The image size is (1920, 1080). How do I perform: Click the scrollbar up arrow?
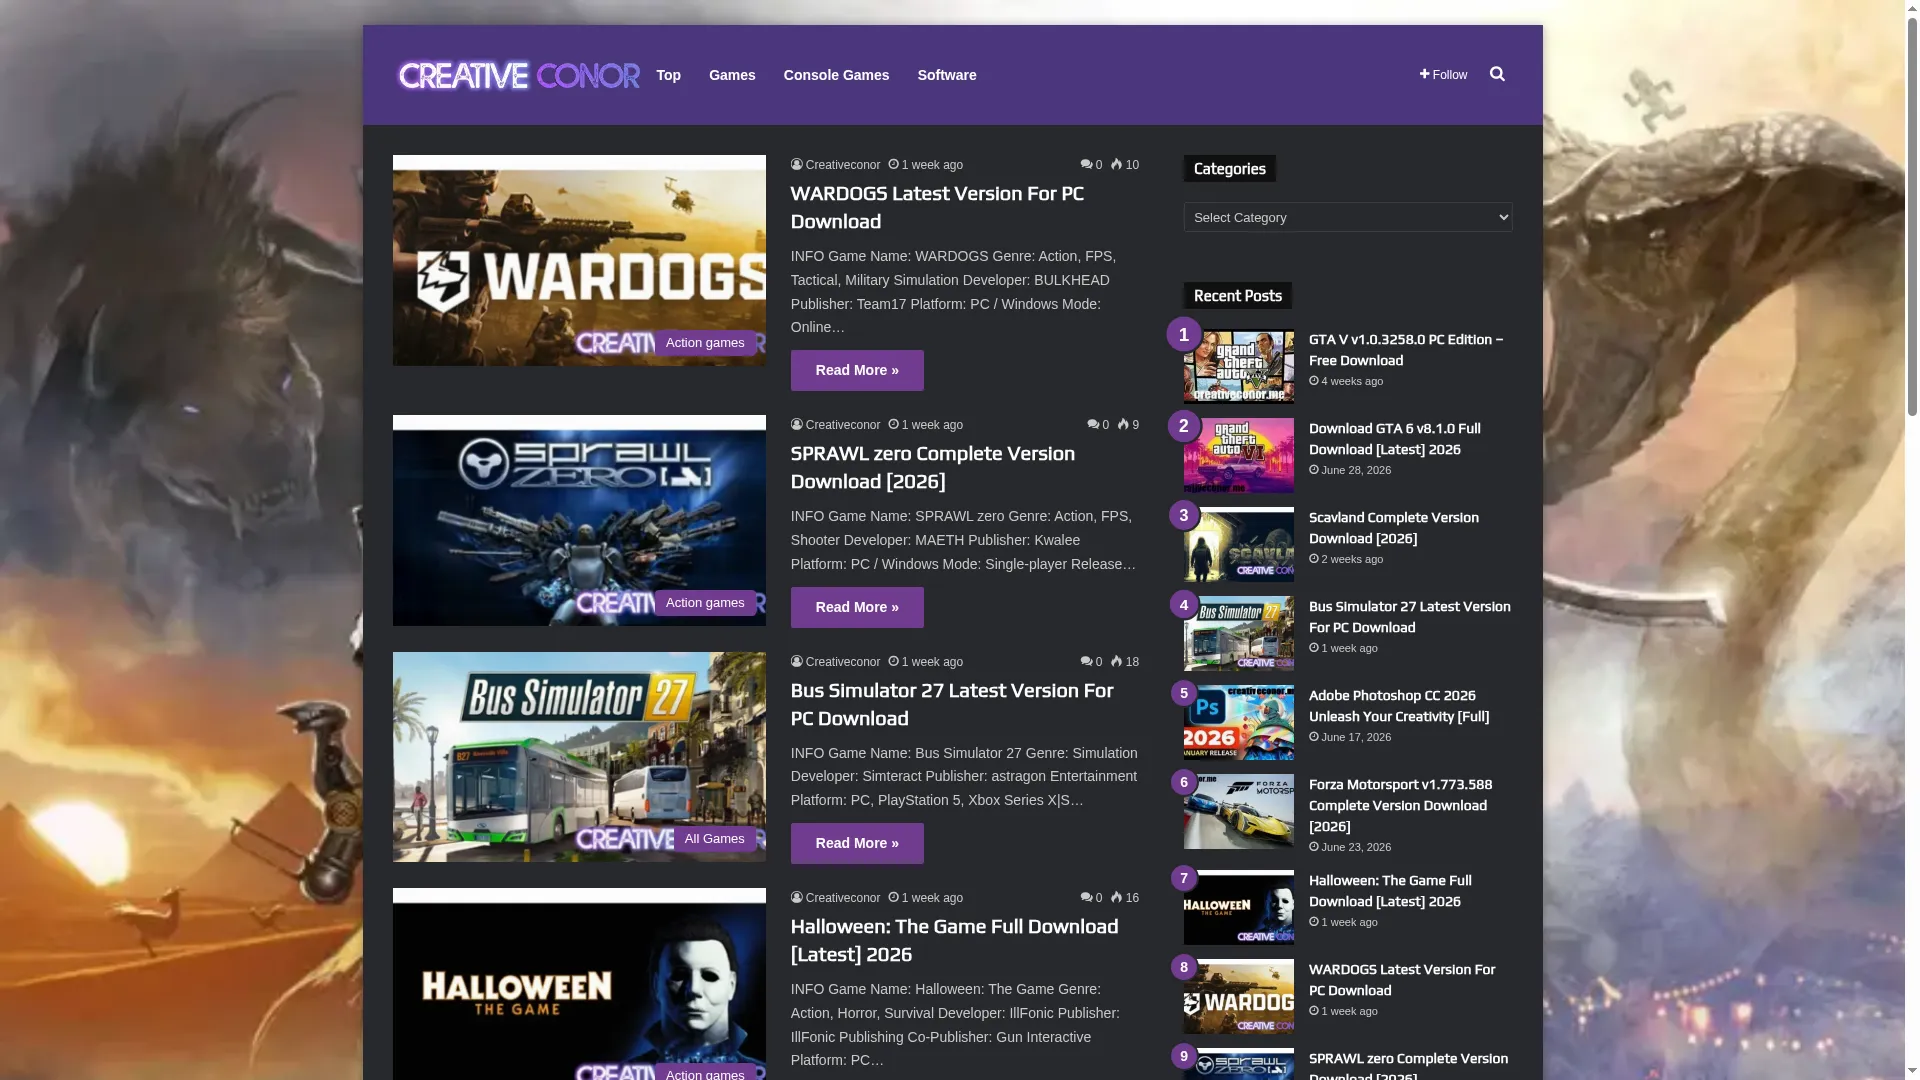pyautogui.click(x=1912, y=8)
